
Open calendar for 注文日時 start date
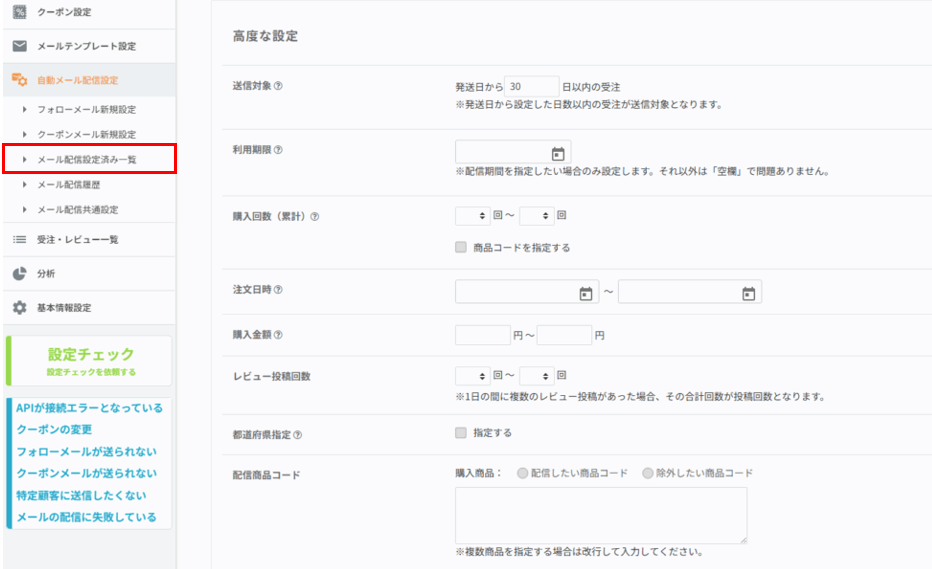[x=586, y=293]
